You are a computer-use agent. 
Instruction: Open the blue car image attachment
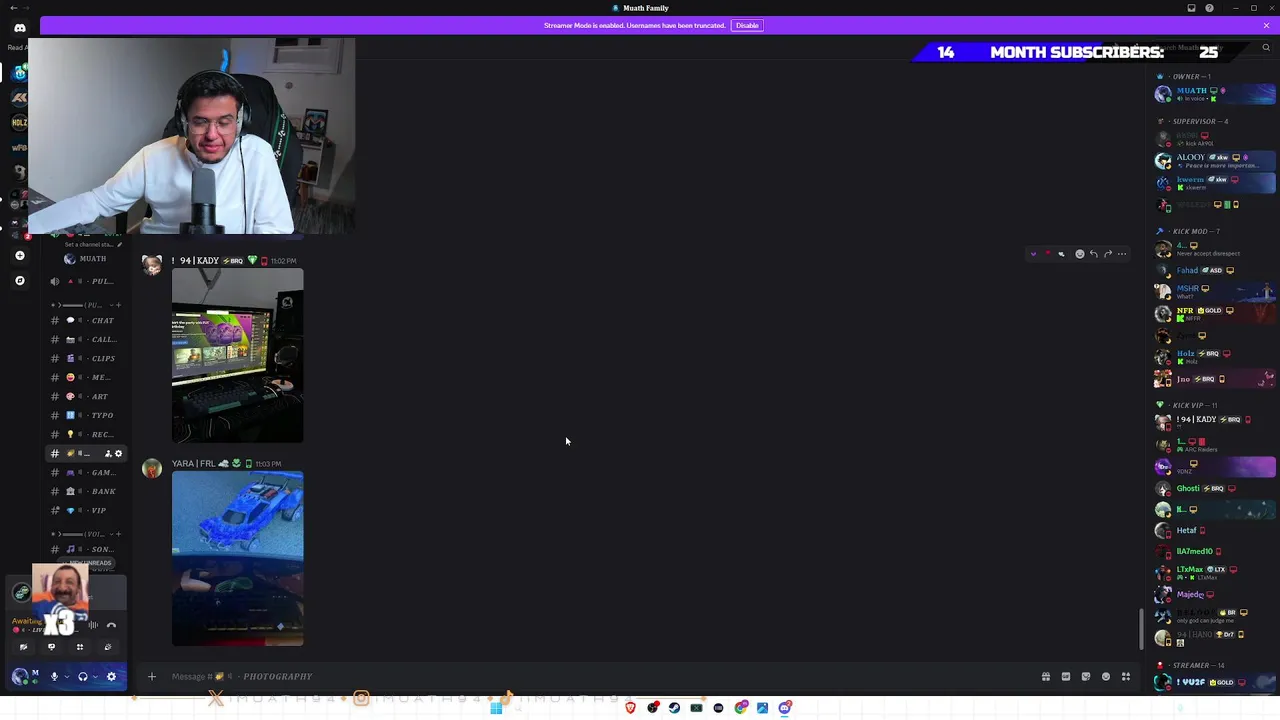click(237, 559)
